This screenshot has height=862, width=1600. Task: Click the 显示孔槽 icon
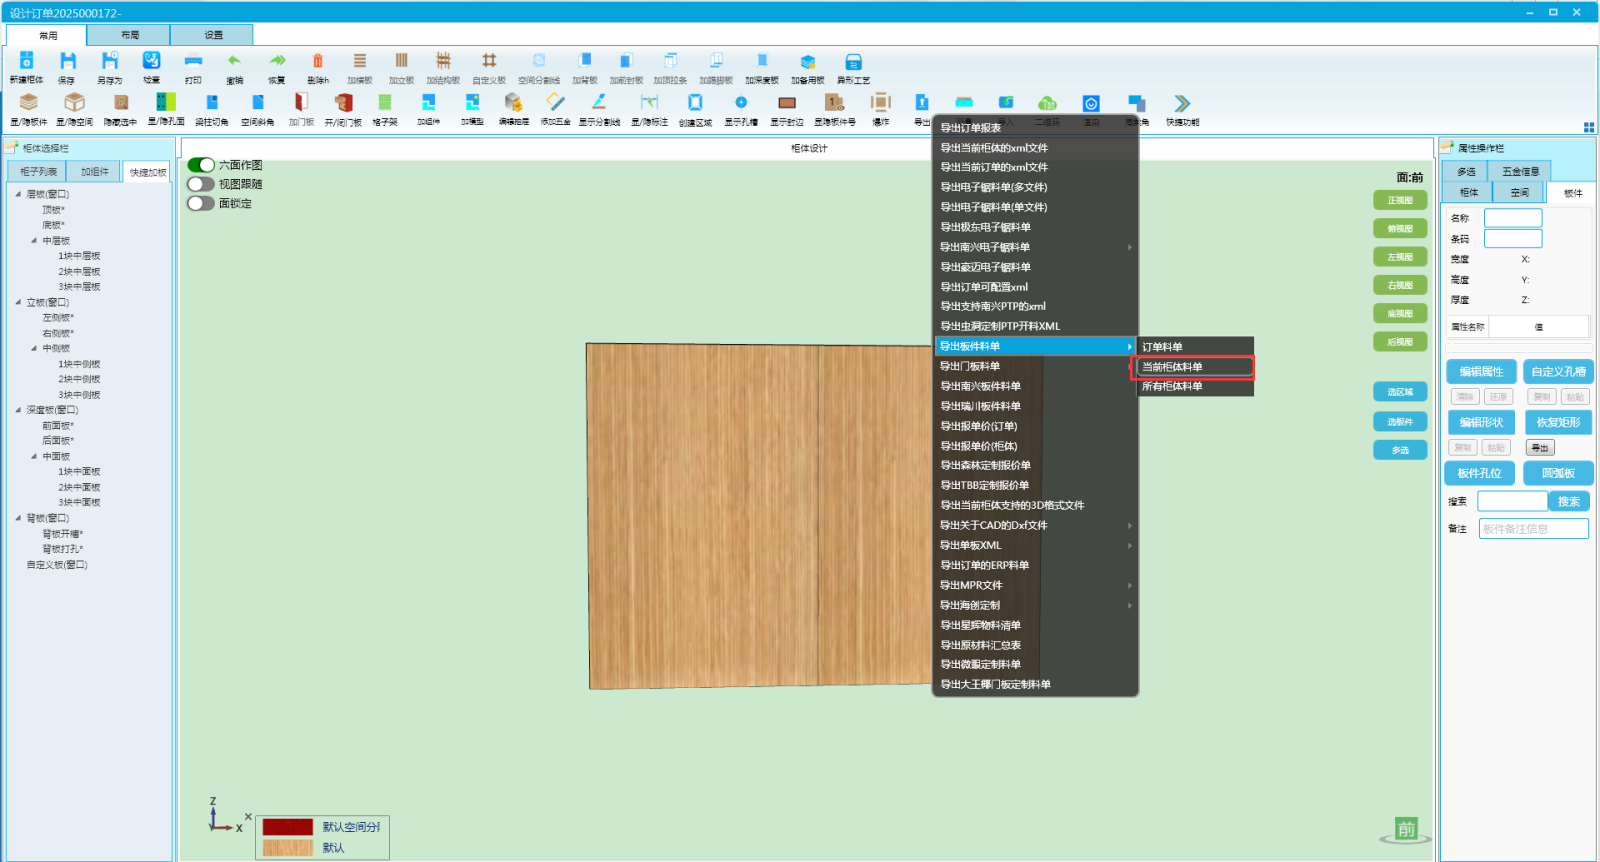coord(741,103)
